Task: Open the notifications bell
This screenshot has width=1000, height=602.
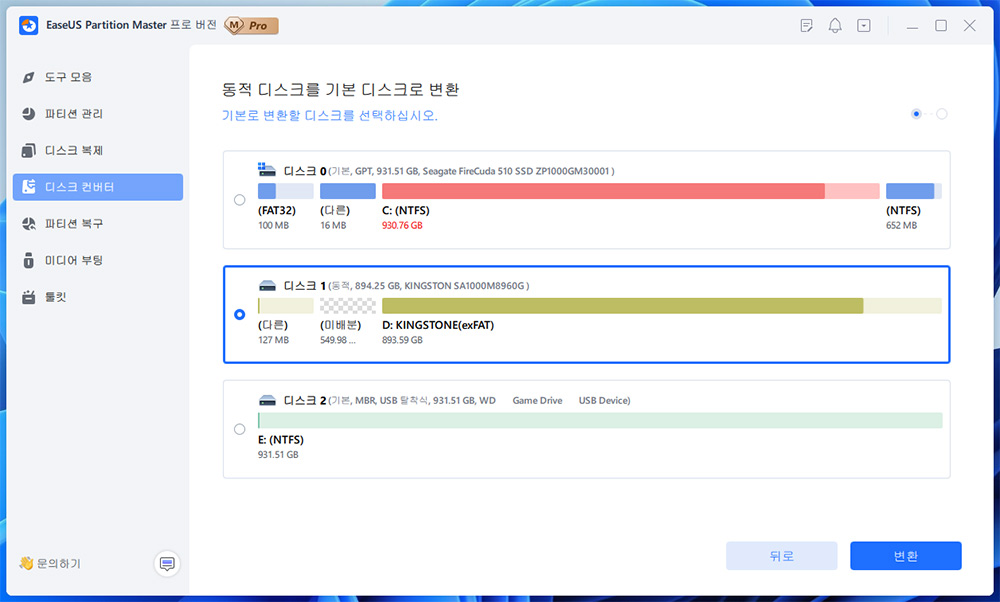Action: tap(835, 26)
